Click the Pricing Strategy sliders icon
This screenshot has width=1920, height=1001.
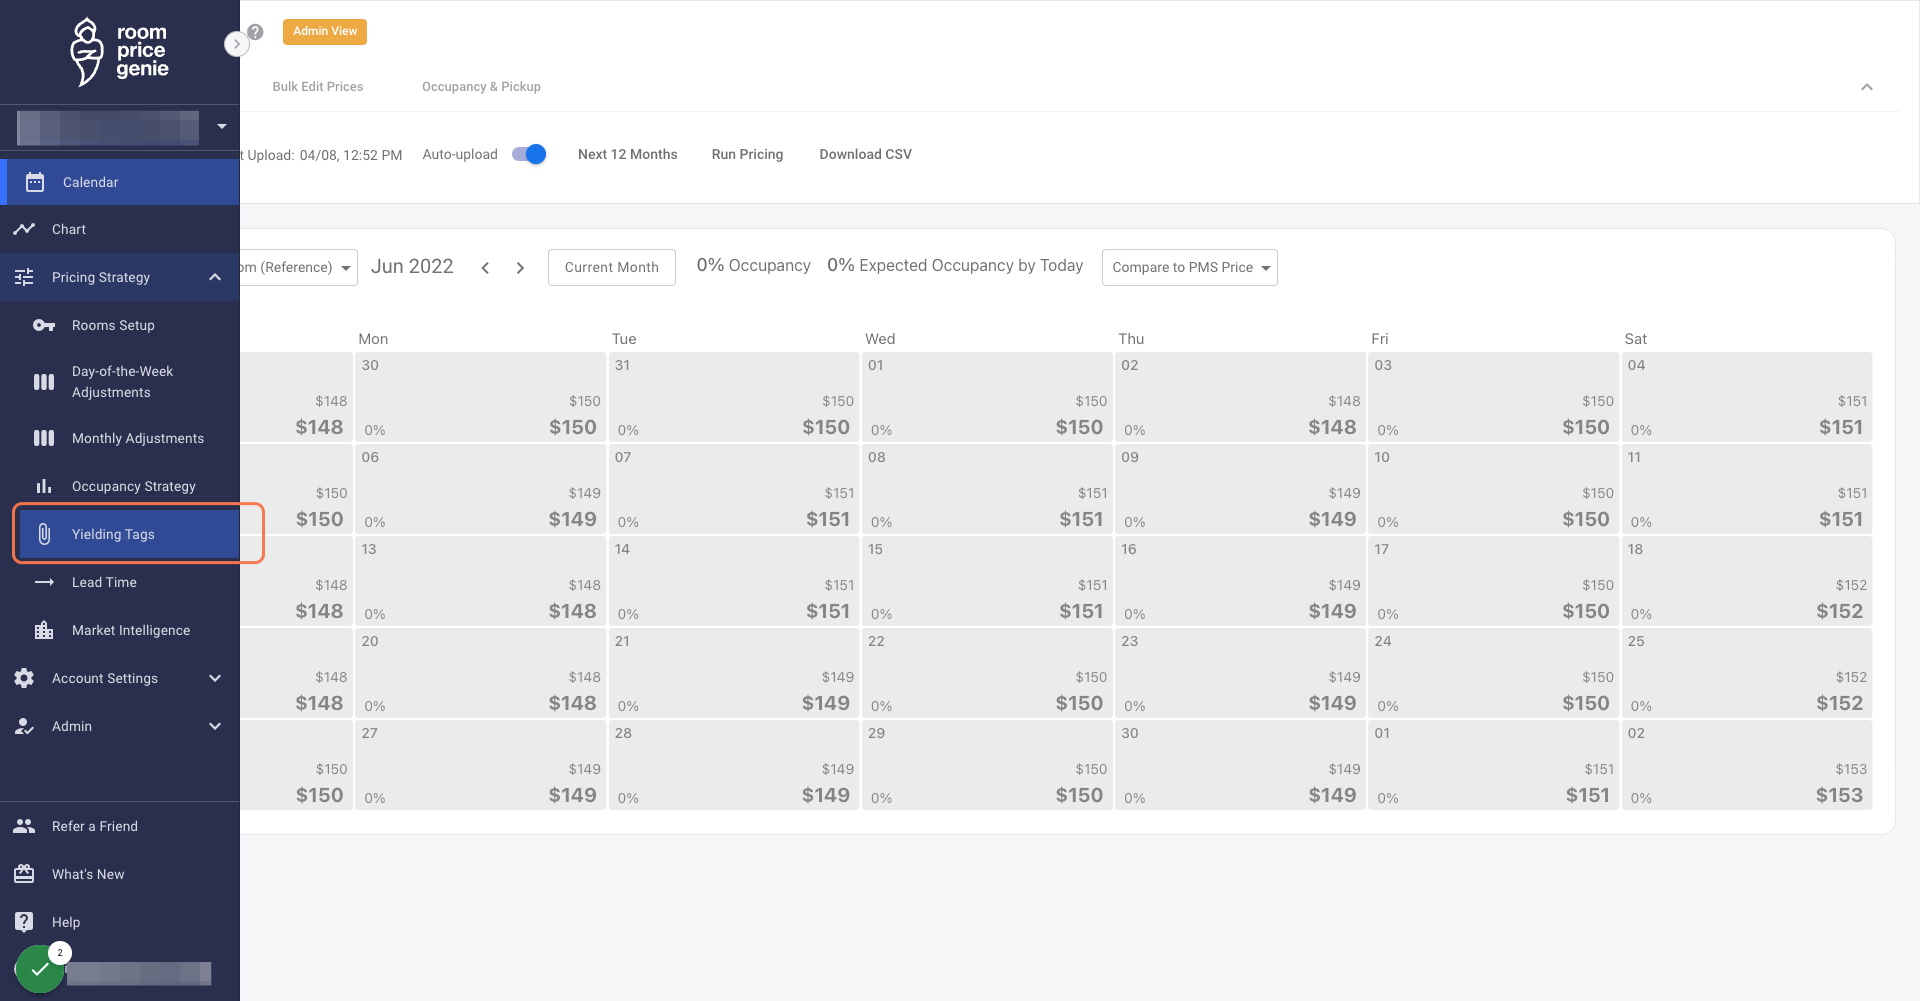24,277
